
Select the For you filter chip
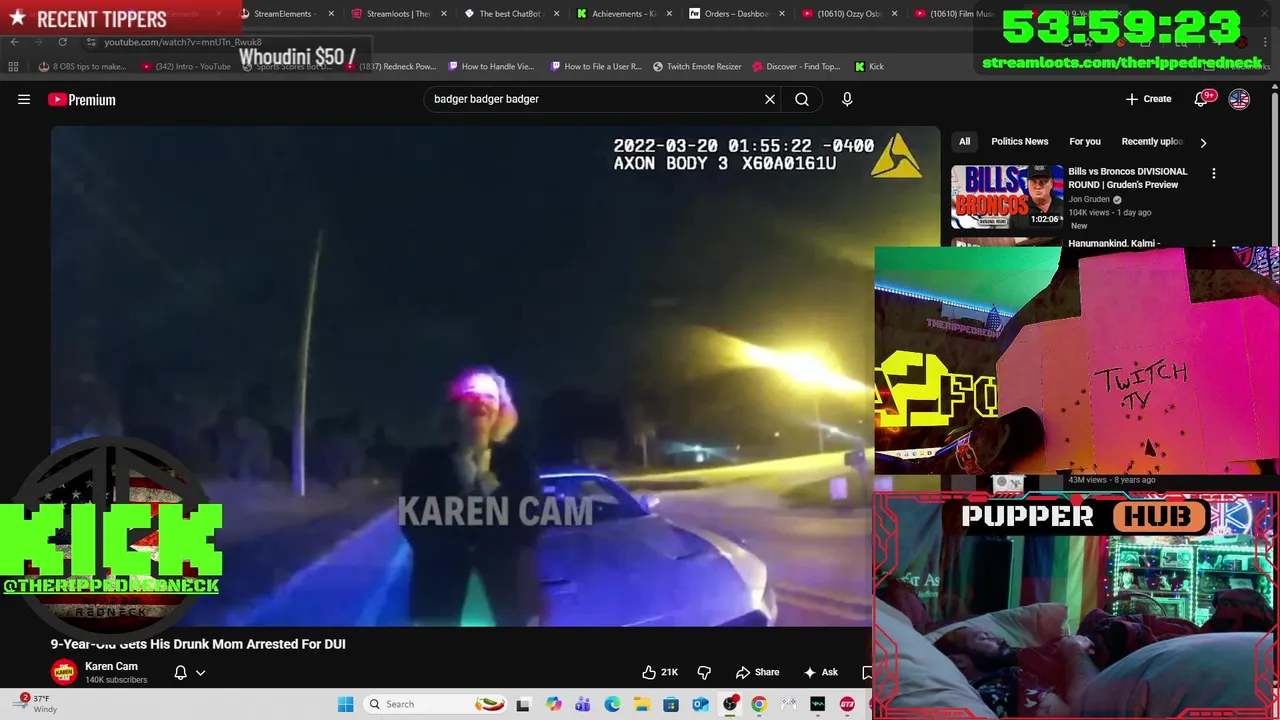[1085, 142]
